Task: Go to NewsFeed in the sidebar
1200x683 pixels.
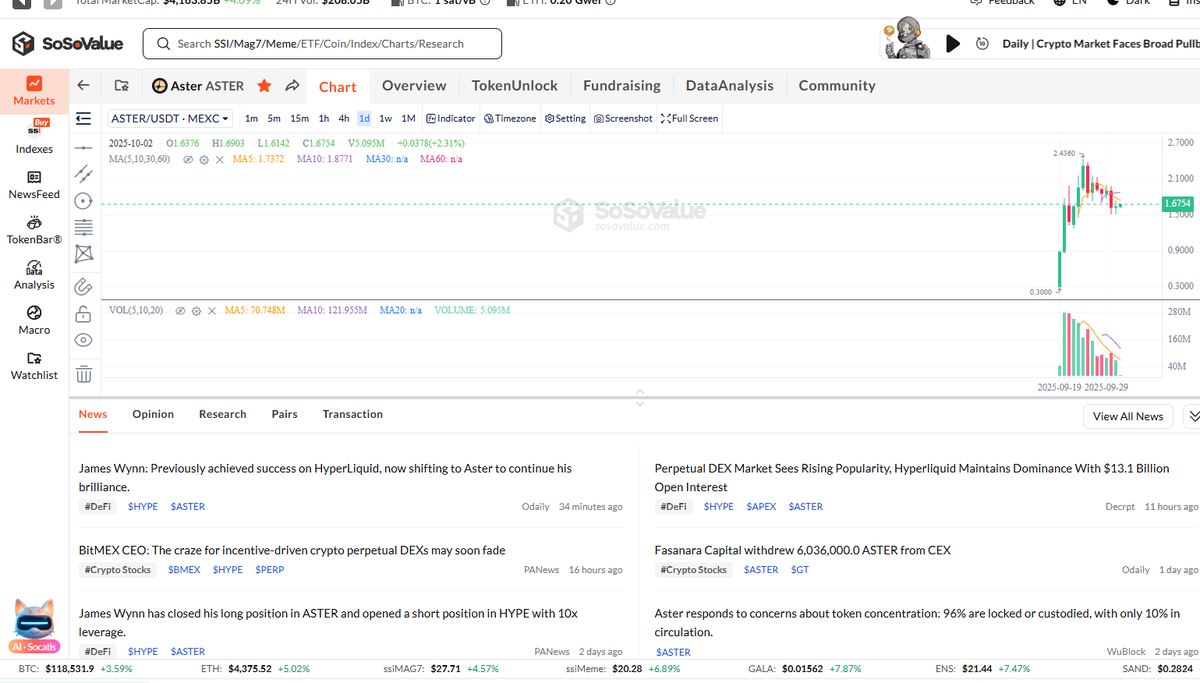Action: [34, 184]
